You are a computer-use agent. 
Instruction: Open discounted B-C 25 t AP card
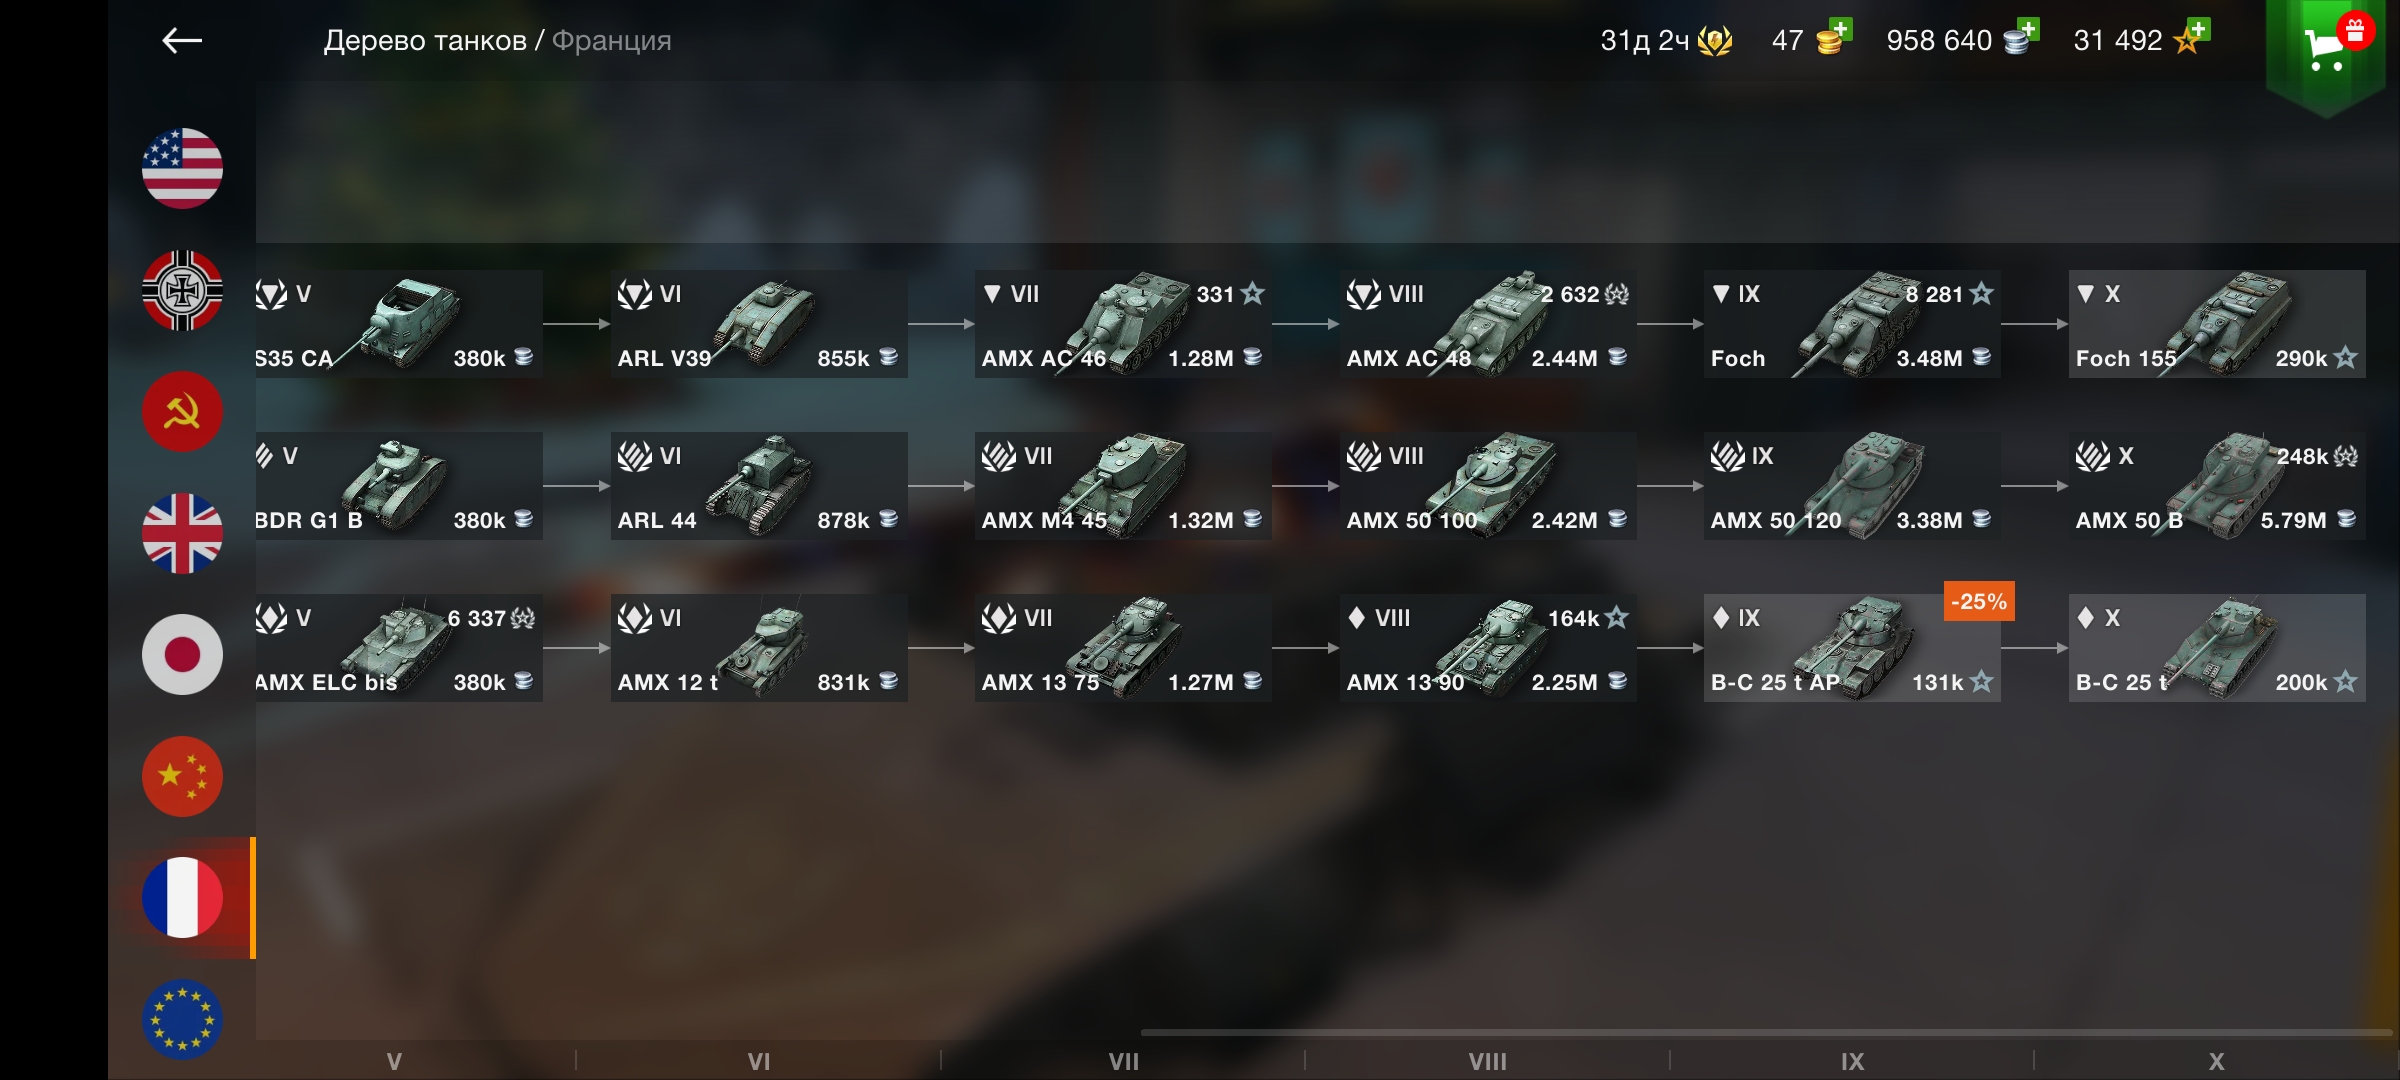click(1852, 648)
